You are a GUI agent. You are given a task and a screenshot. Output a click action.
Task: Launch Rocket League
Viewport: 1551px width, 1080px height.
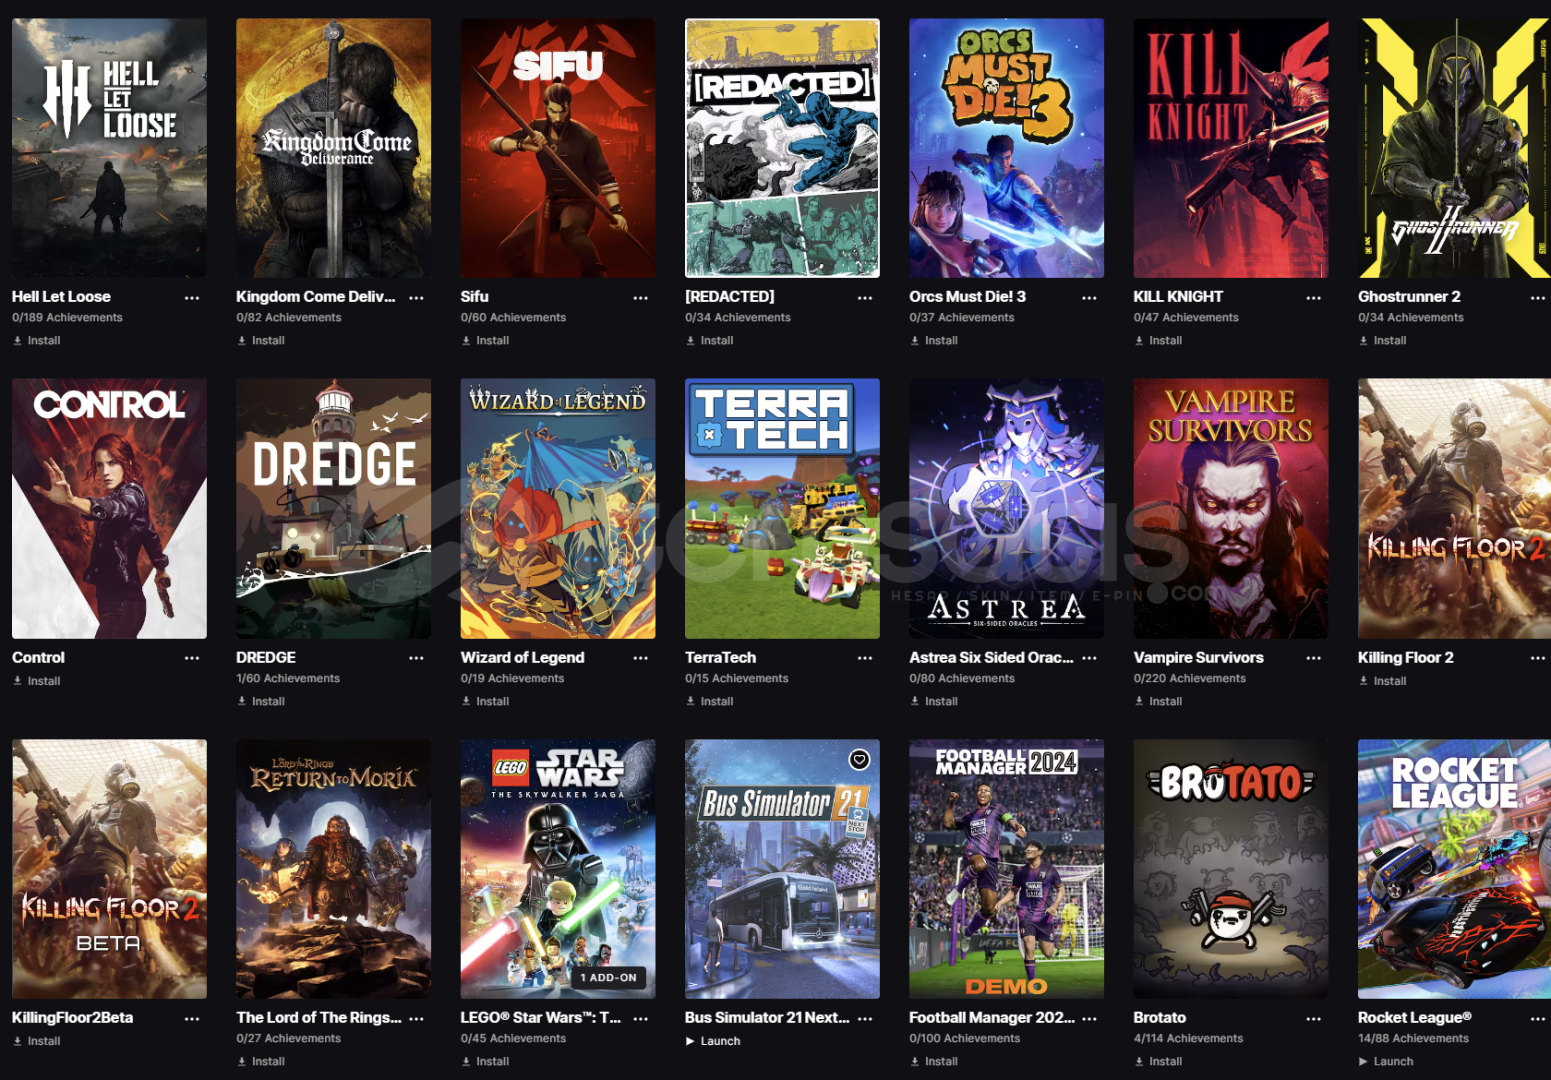(1386, 1062)
